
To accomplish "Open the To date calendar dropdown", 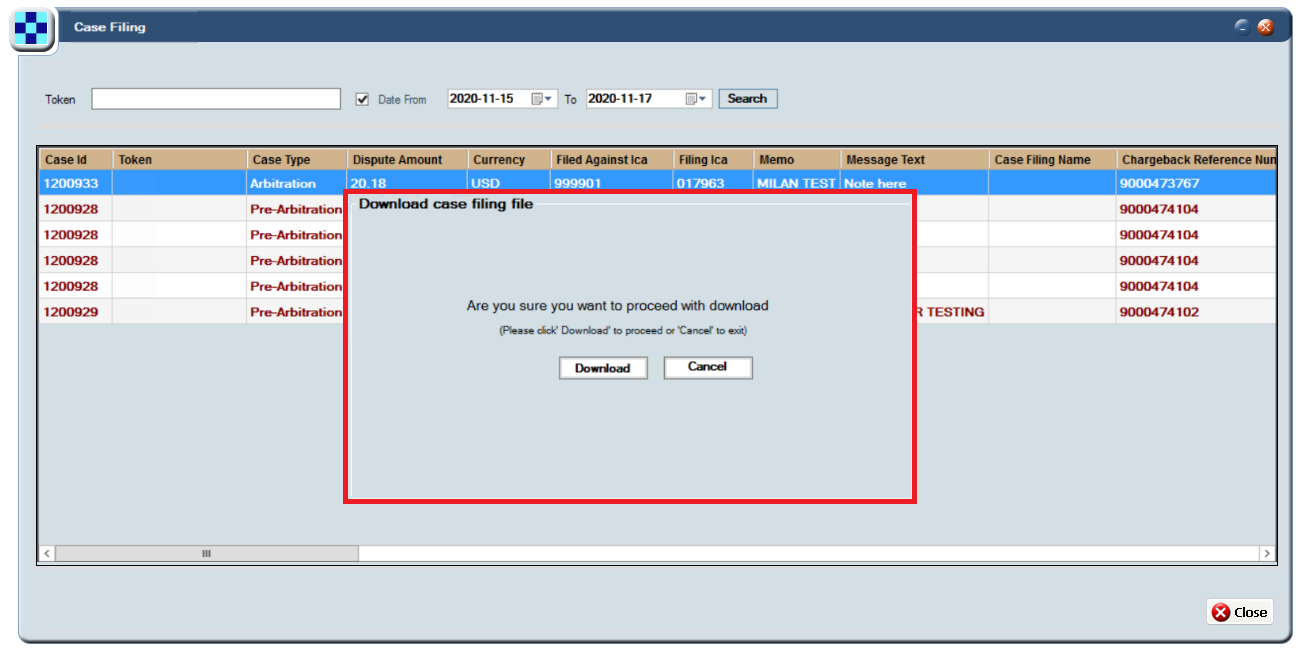I will [697, 99].
